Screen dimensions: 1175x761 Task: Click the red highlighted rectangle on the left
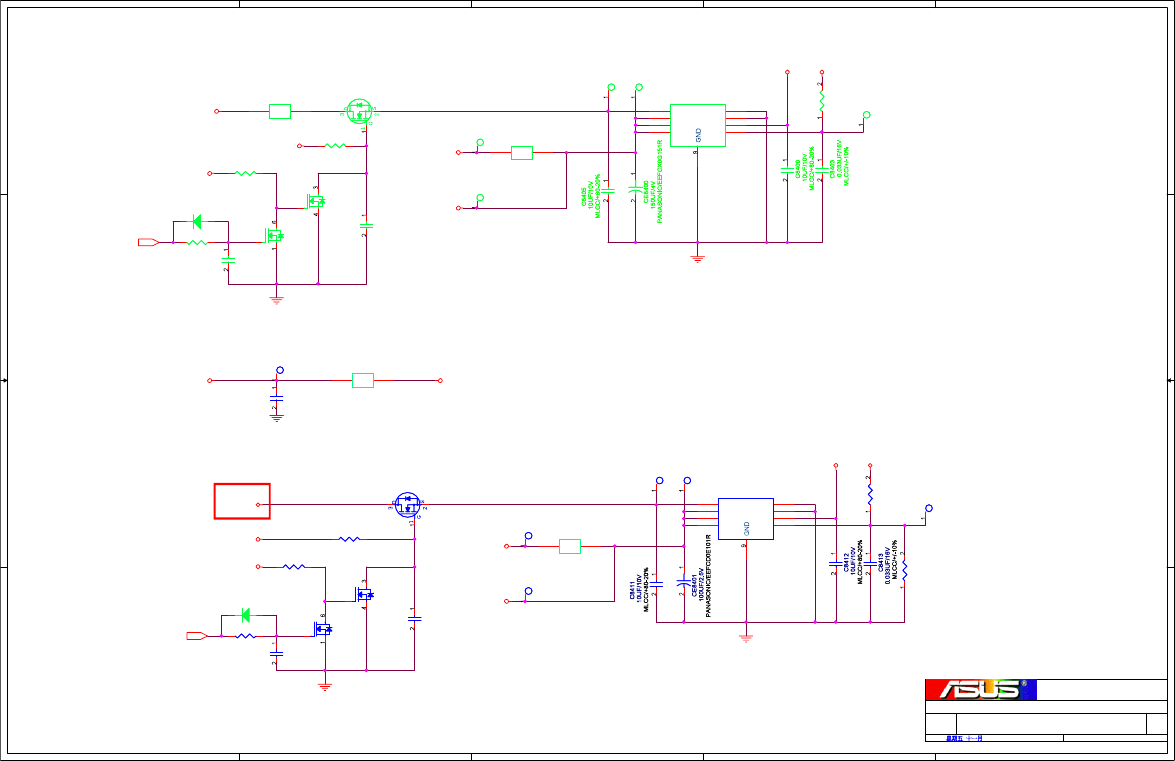[242, 501]
